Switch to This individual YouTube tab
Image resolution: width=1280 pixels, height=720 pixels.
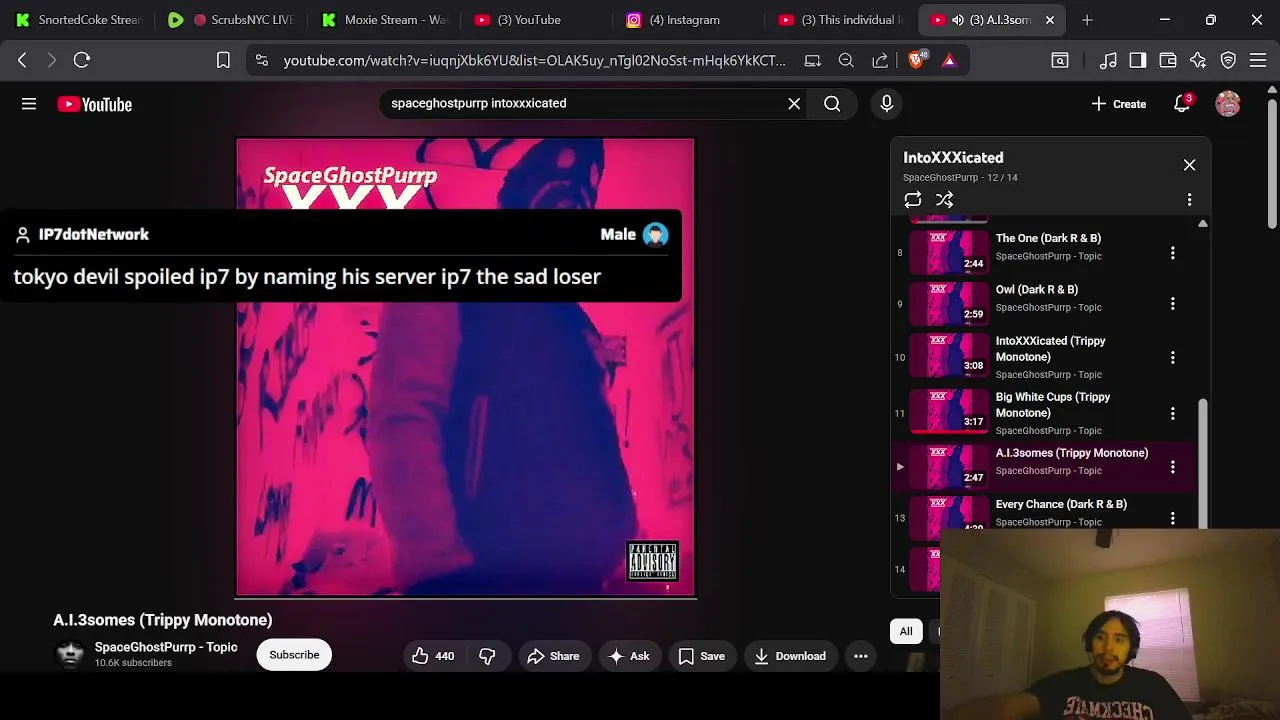[x=842, y=20]
